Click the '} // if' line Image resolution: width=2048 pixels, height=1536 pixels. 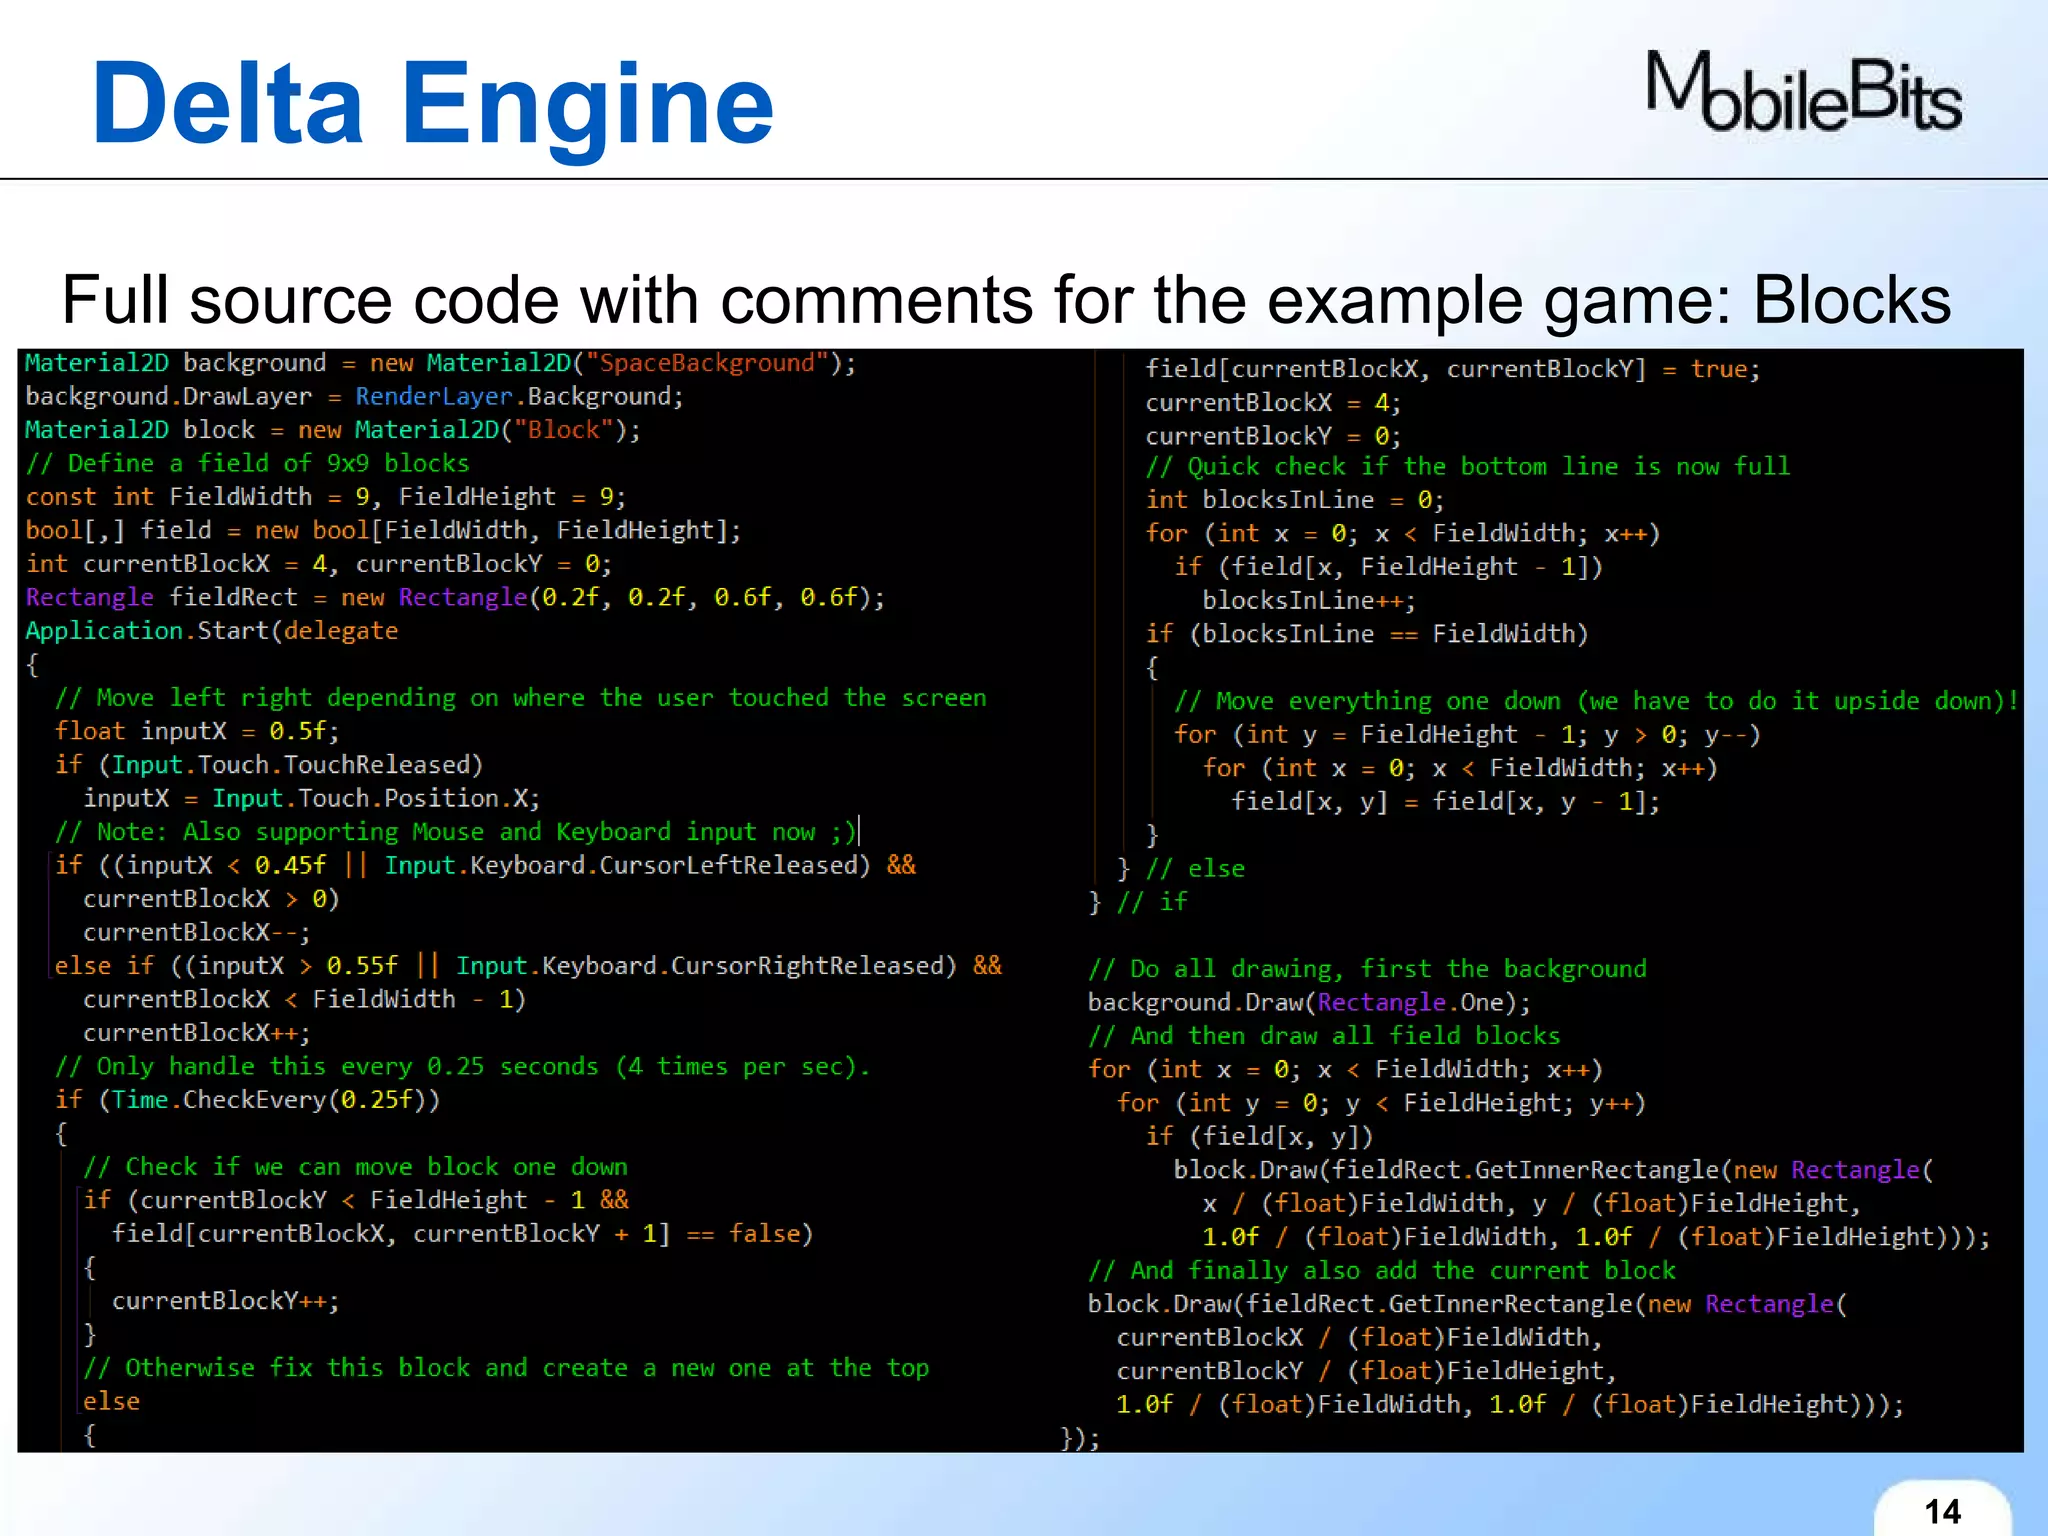pyautogui.click(x=1138, y=902)
